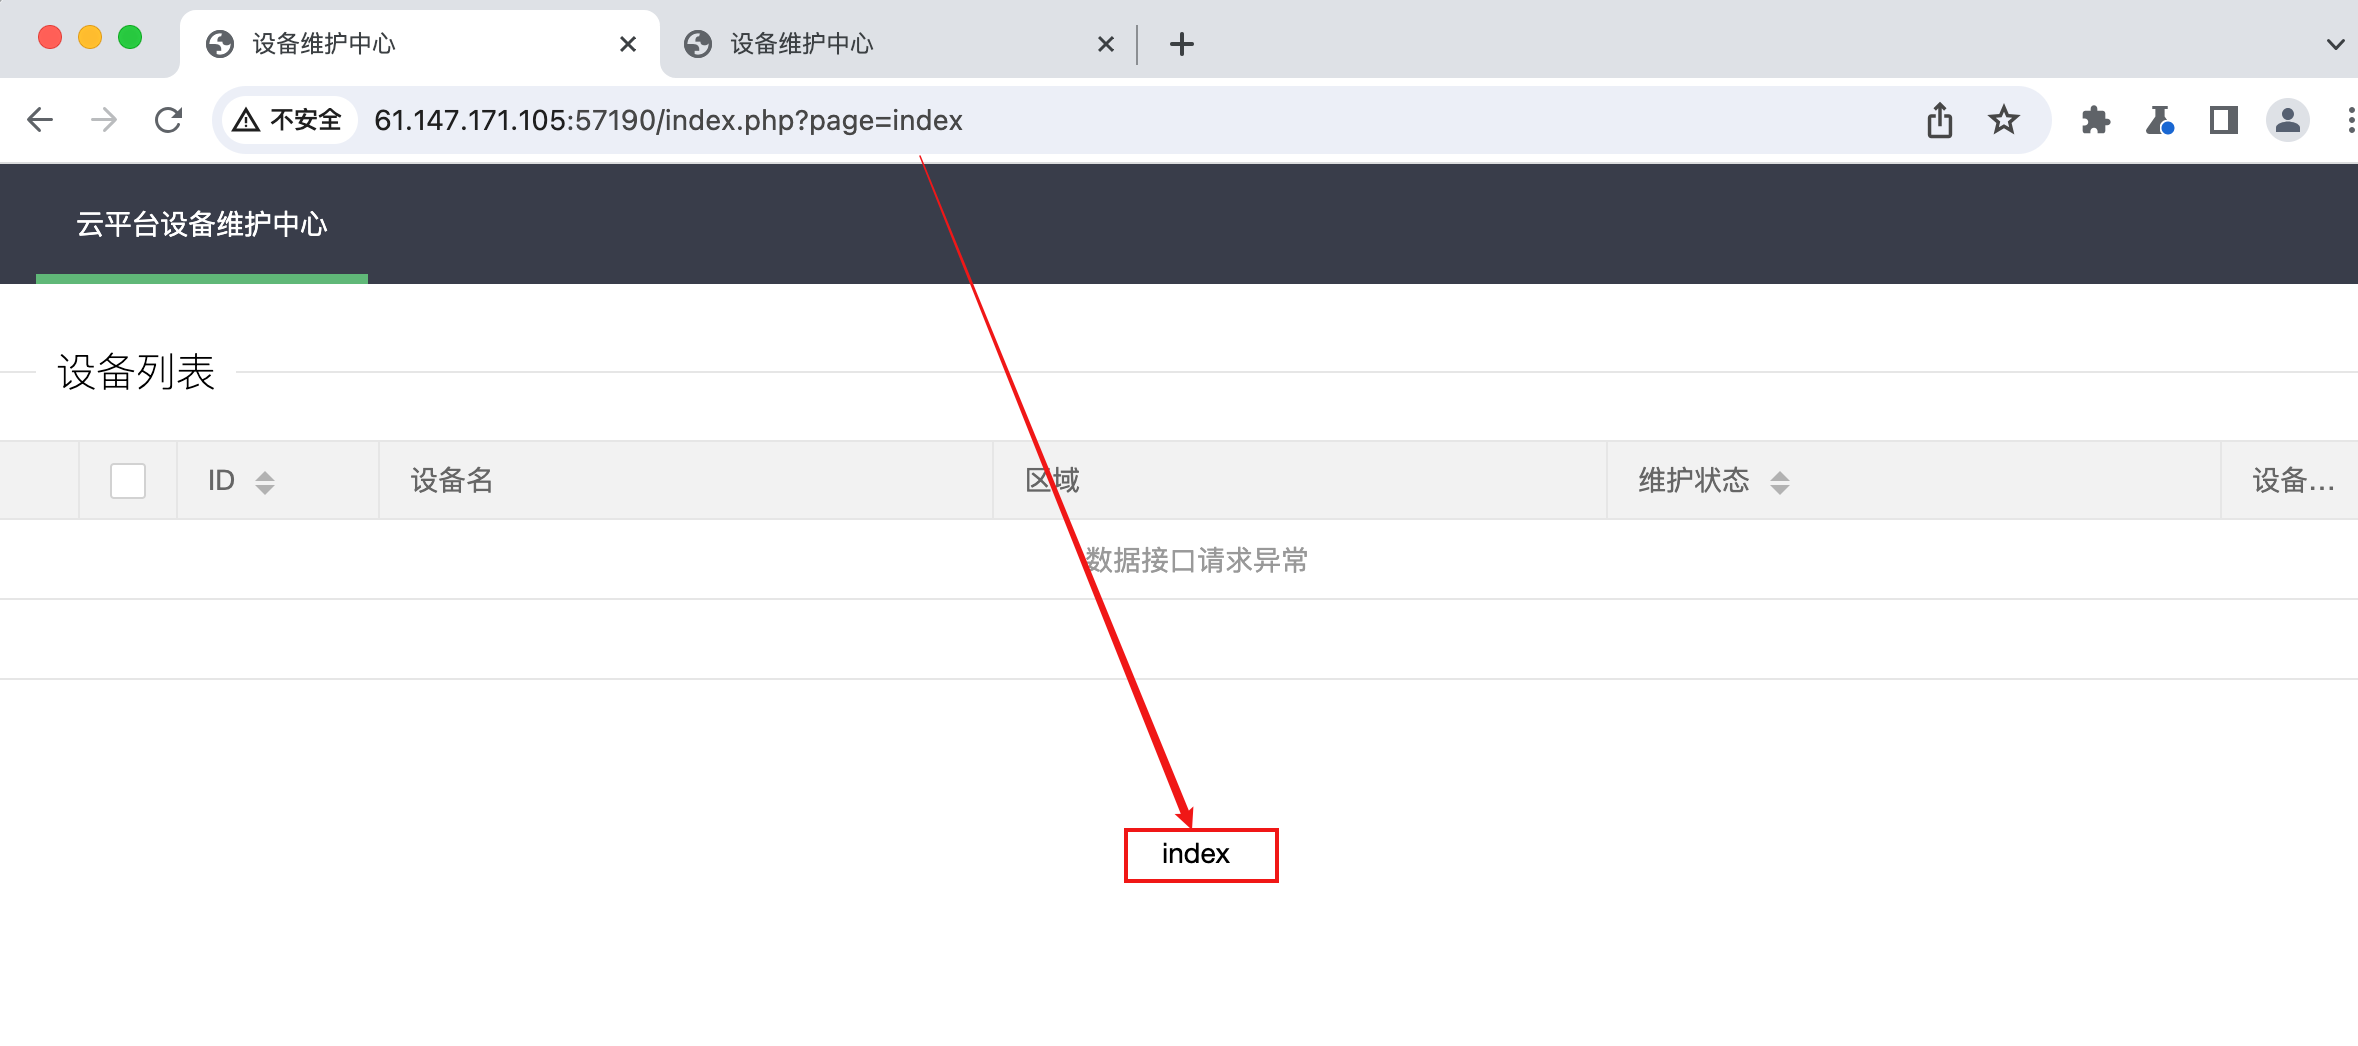Open Chrome's three-dot menu
Viewport: 2358px width, 1046px height.
(x=2351, y=119)
